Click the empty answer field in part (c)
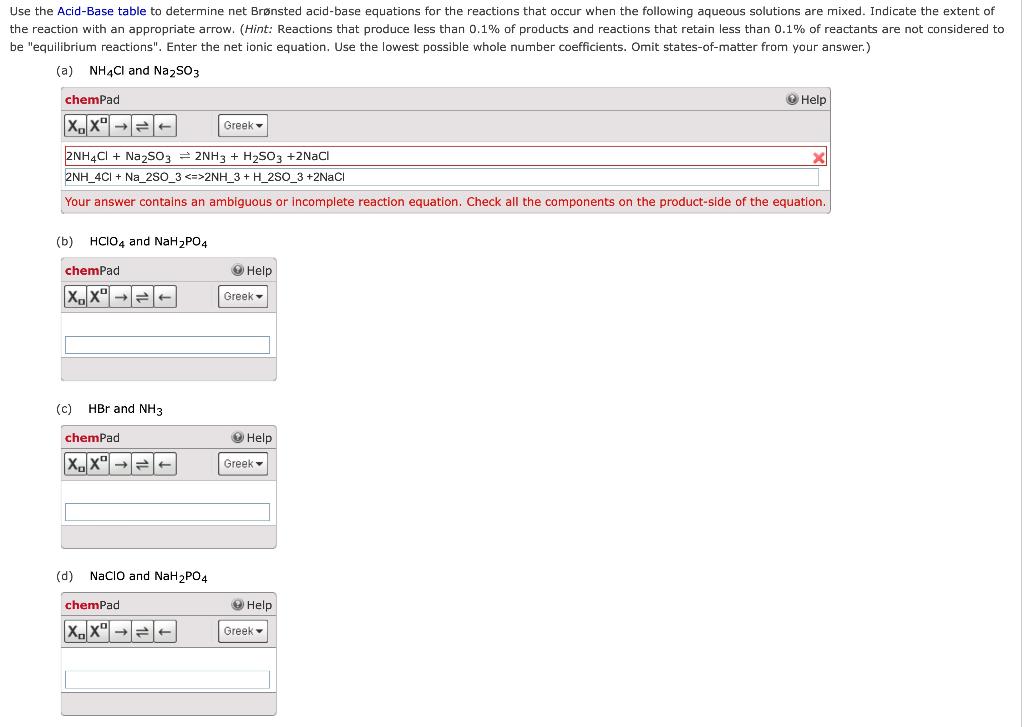 coord(167,511)
